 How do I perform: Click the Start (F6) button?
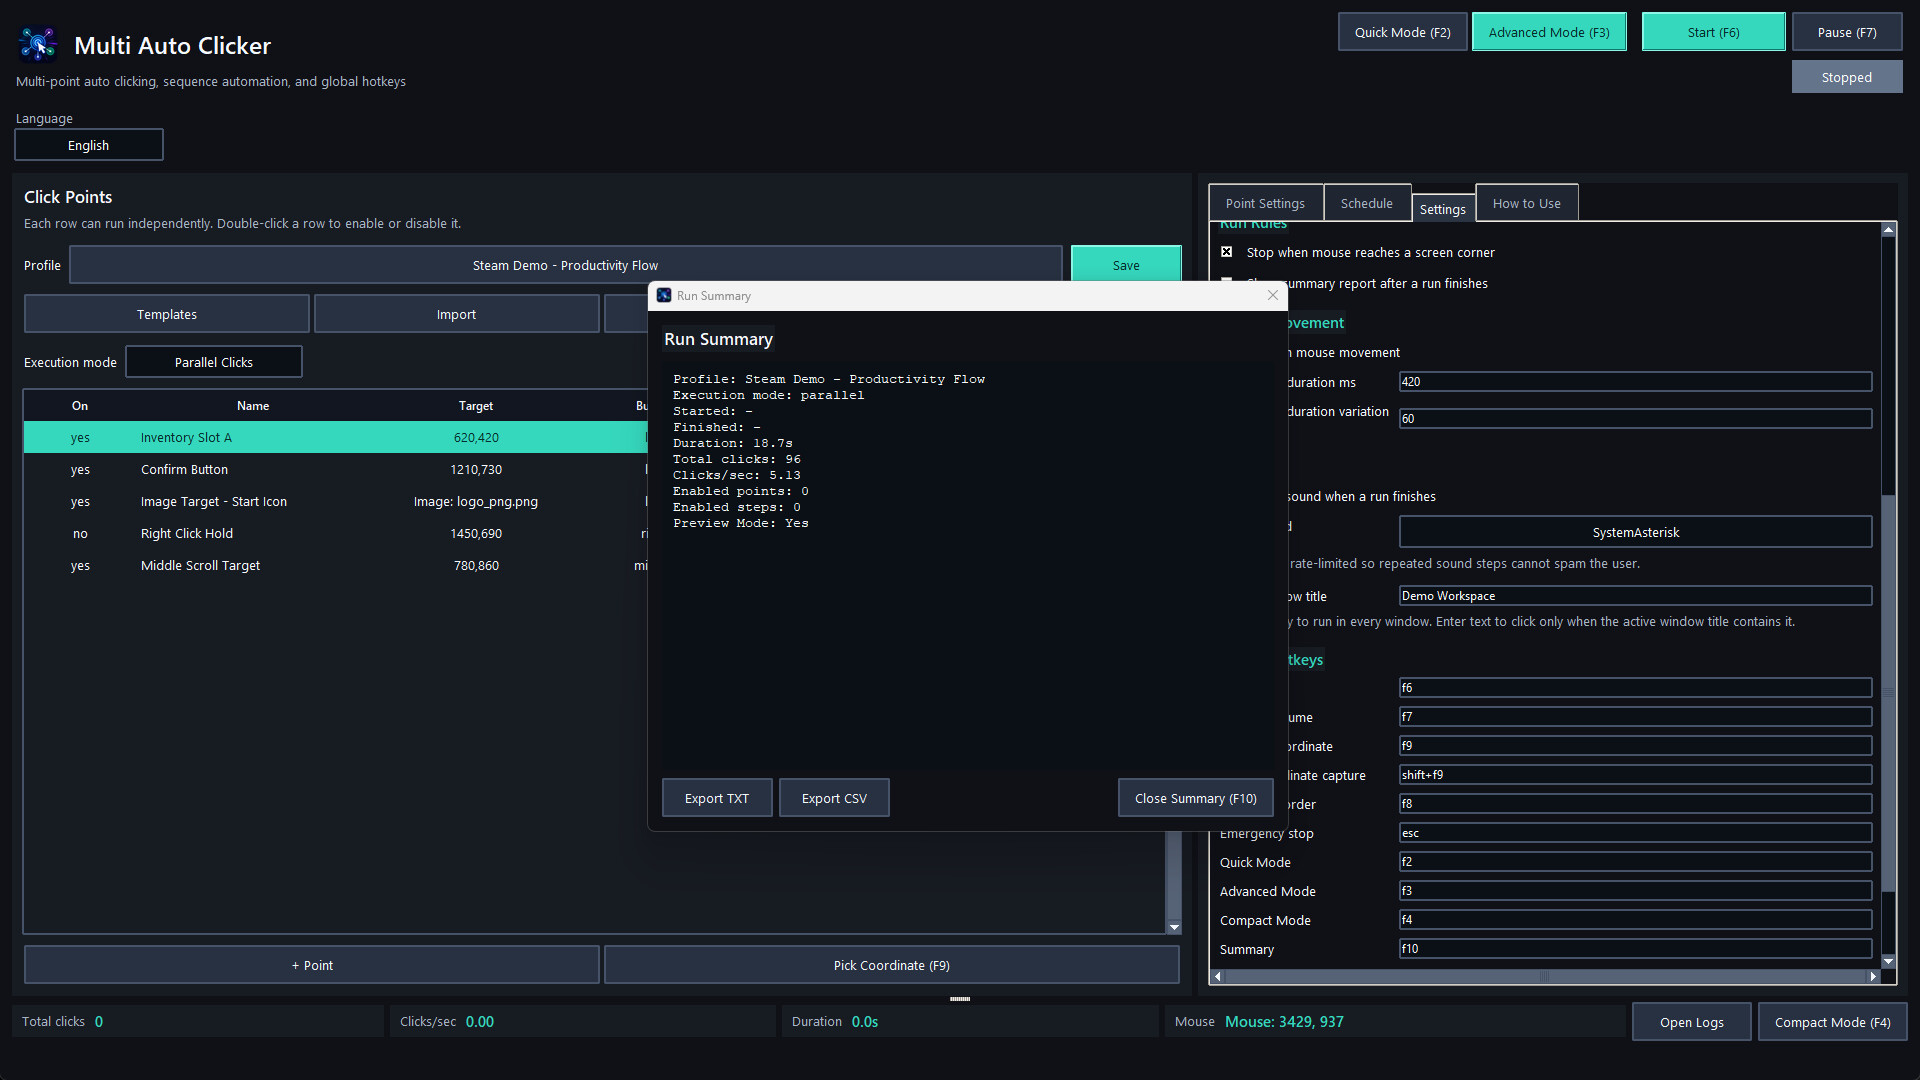pyautogui.click(x=1713, y=32)
